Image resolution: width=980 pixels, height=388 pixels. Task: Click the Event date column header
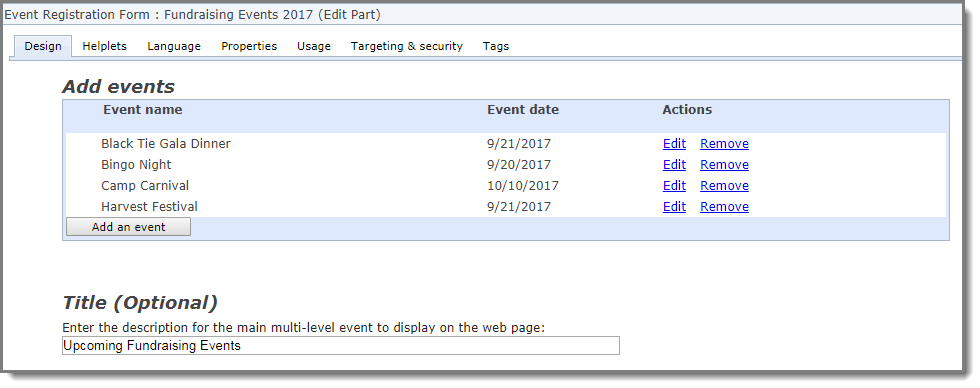(x=522, y=110)
